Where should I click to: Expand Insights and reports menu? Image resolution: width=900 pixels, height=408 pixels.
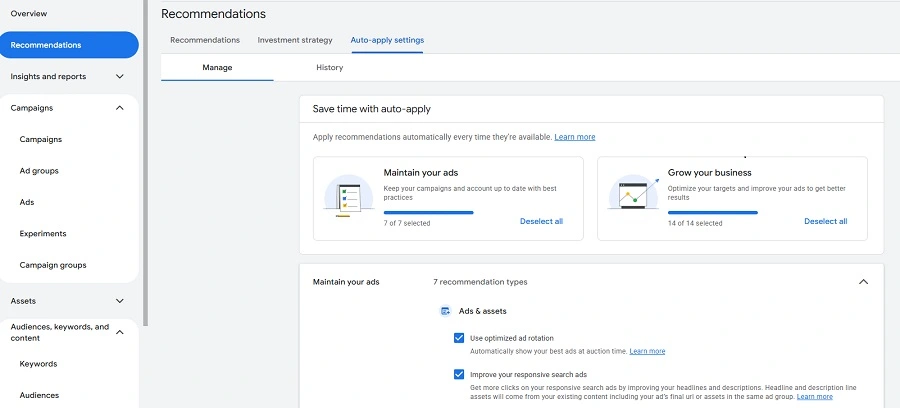pos(119,76)
